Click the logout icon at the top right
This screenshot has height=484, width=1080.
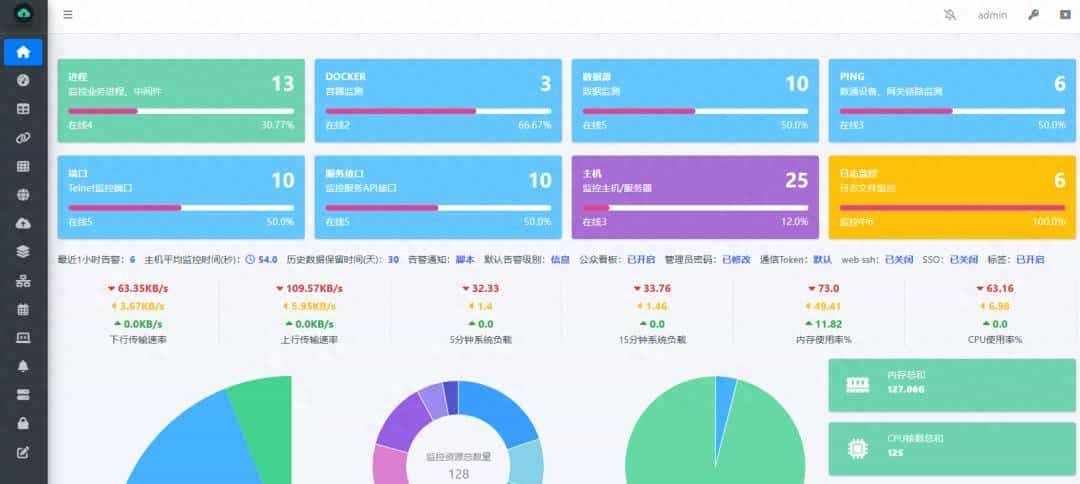point(1065,14)
